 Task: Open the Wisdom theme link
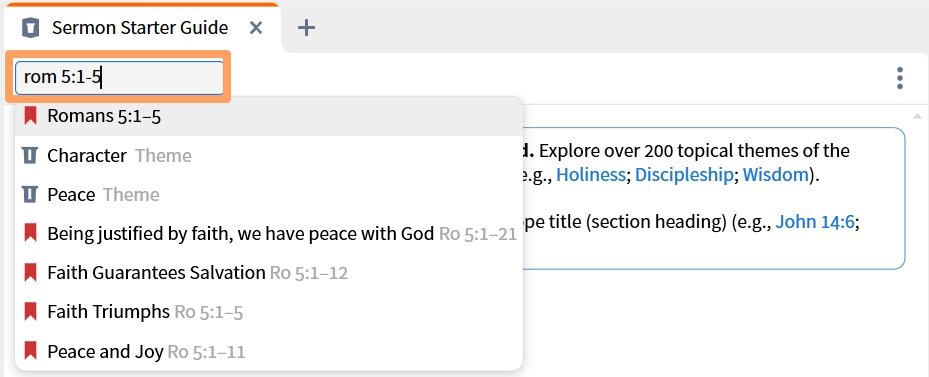tap(776, 174)
